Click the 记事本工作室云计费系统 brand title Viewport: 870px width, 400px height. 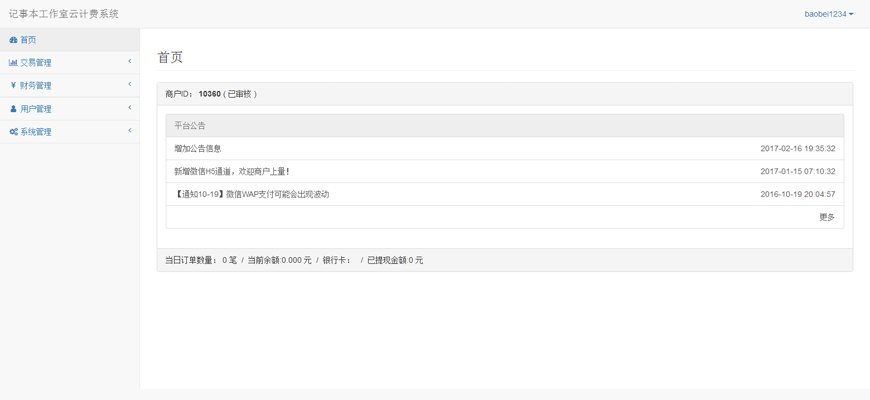point(64,14)
